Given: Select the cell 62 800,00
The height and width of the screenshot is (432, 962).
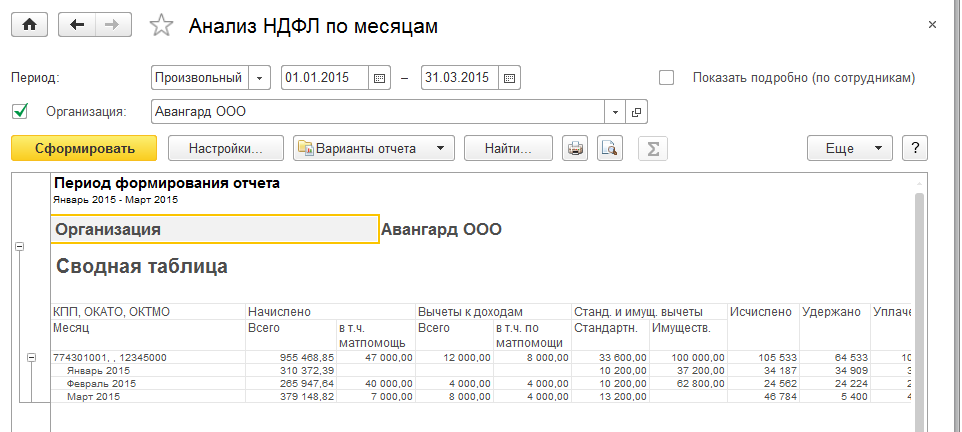Looking at the screenshot, I should tap(688, 384).
